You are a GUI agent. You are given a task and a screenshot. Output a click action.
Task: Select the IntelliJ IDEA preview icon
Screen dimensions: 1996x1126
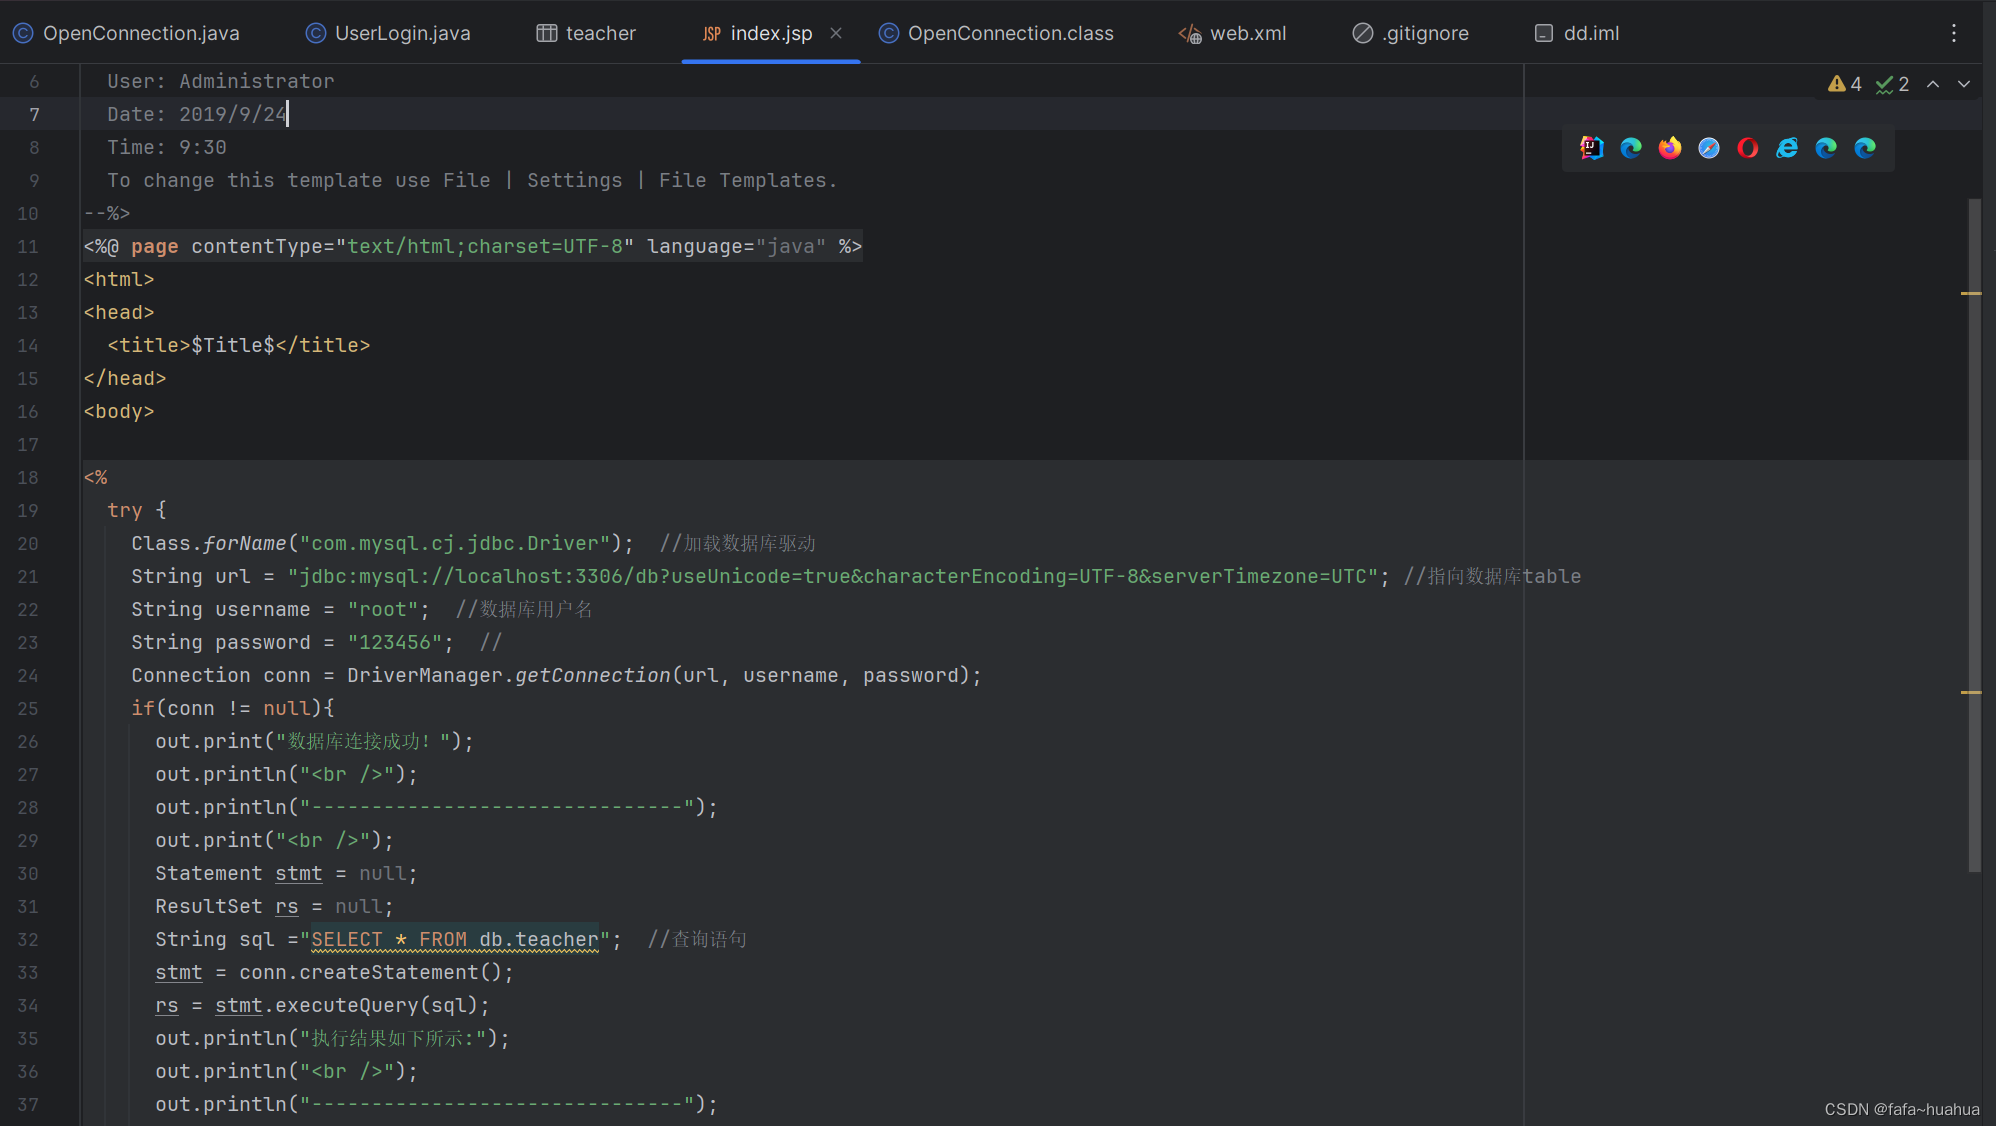click(x=1591, y=148)
